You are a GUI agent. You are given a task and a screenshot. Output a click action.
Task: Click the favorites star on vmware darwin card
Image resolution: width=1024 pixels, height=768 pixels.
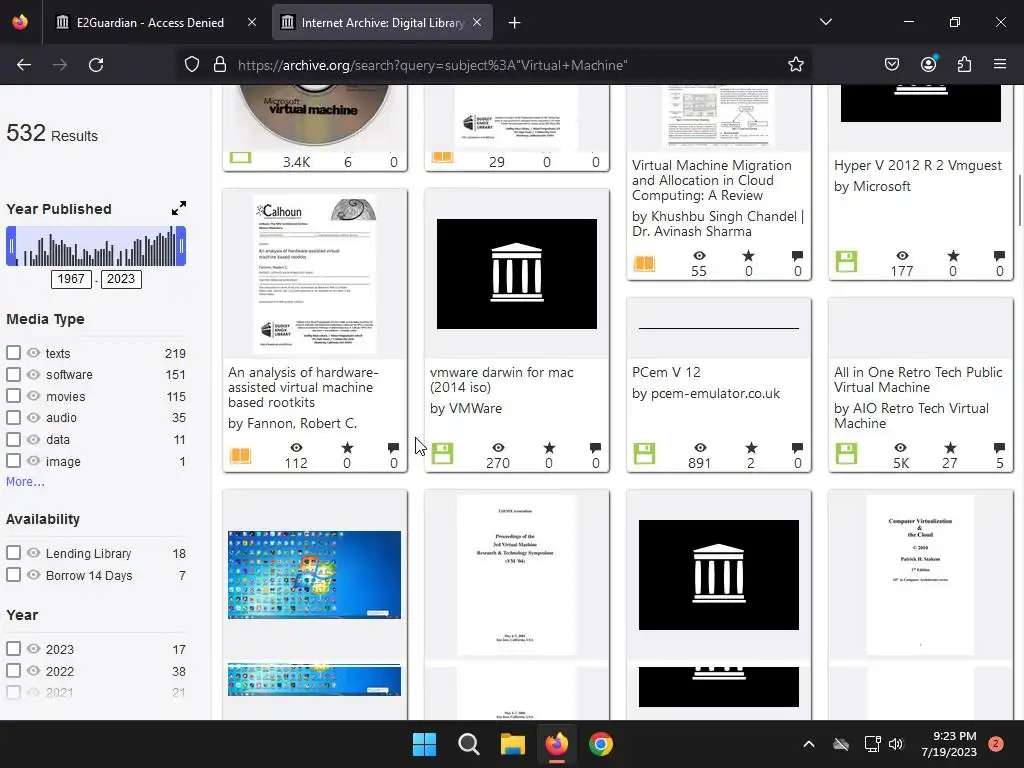pyautogui.click(x=549, y=448)
